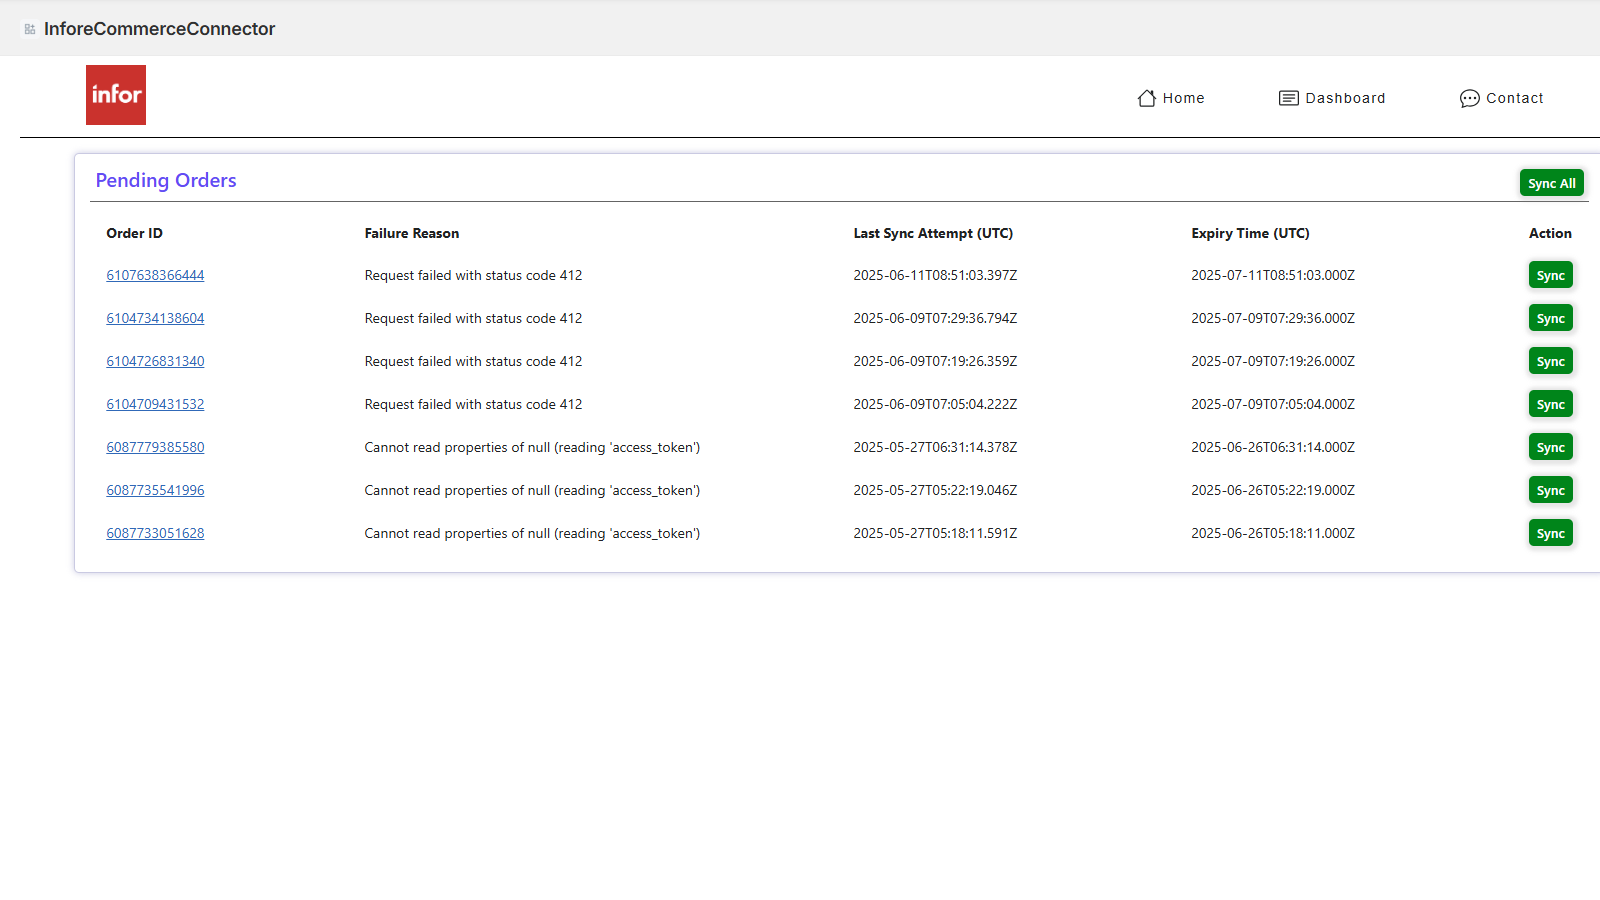Click failure reason for order 6107638366444
1600x900 pixels.
[473, 275]
